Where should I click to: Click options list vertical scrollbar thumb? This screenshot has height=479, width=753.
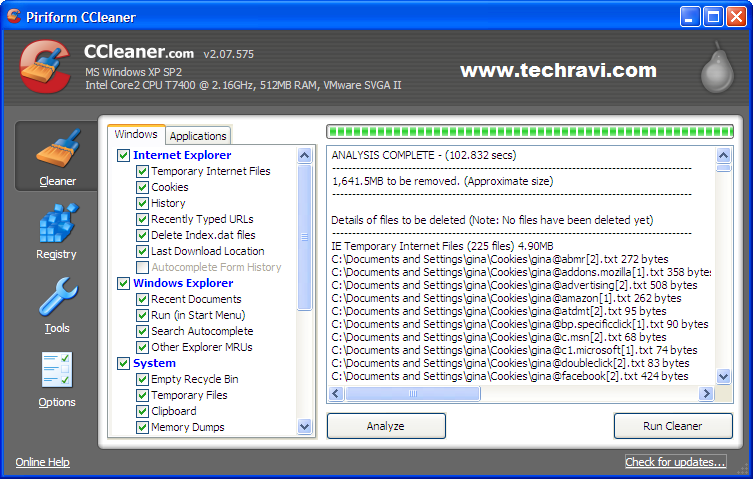(x=304, y=237)
